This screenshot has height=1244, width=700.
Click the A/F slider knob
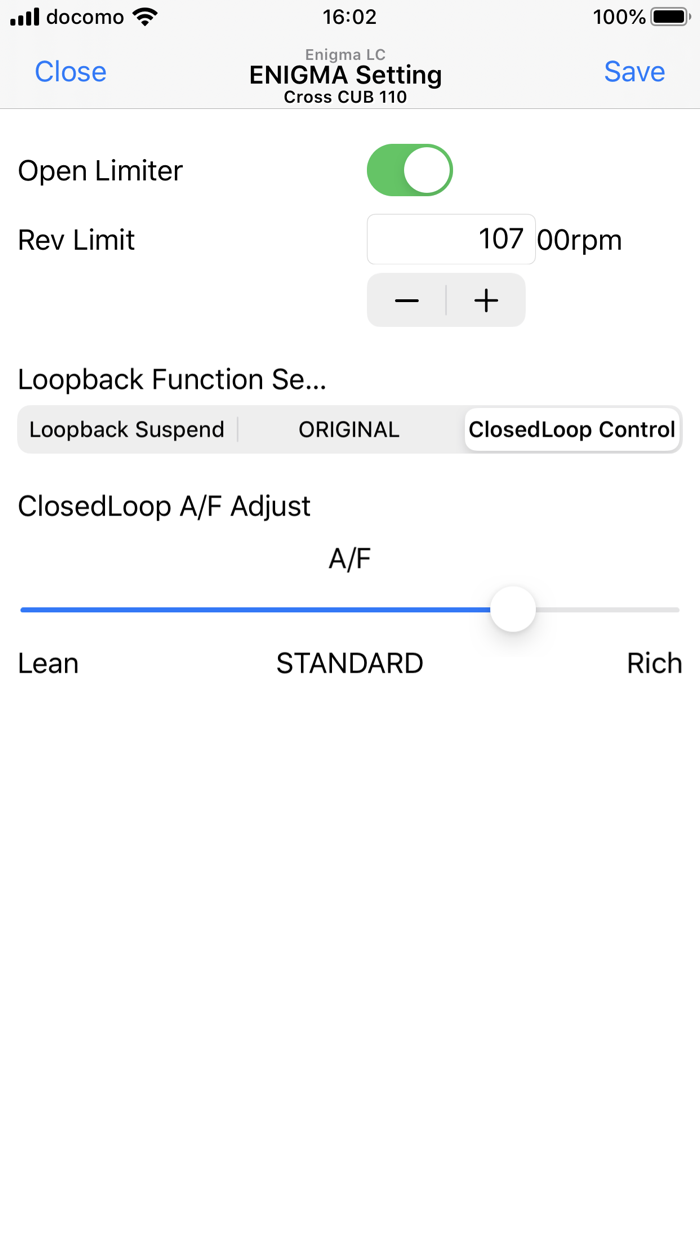(513, 609)
